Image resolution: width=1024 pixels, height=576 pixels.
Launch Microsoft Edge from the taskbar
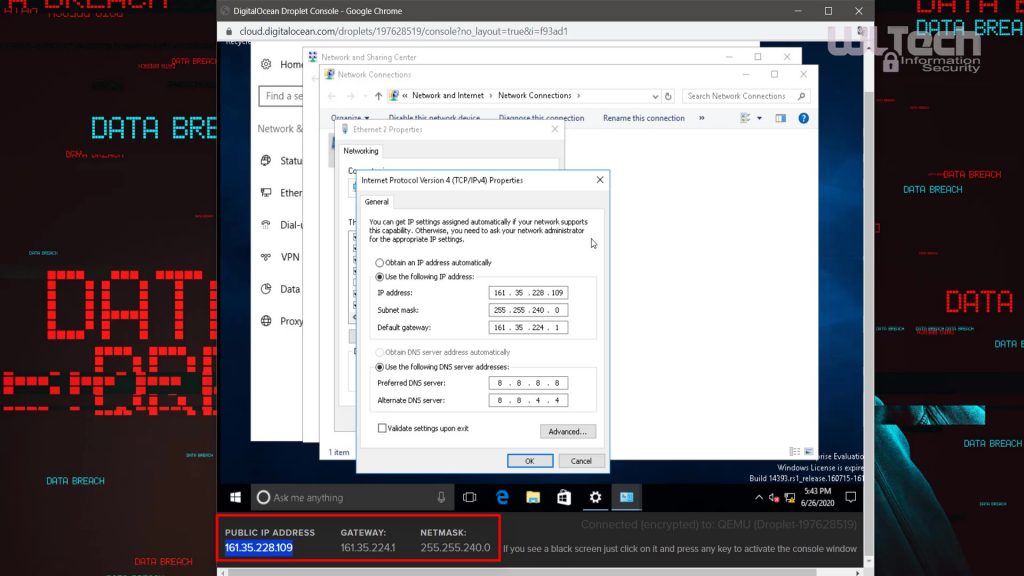pyautogui.click(x=502, y=498)
